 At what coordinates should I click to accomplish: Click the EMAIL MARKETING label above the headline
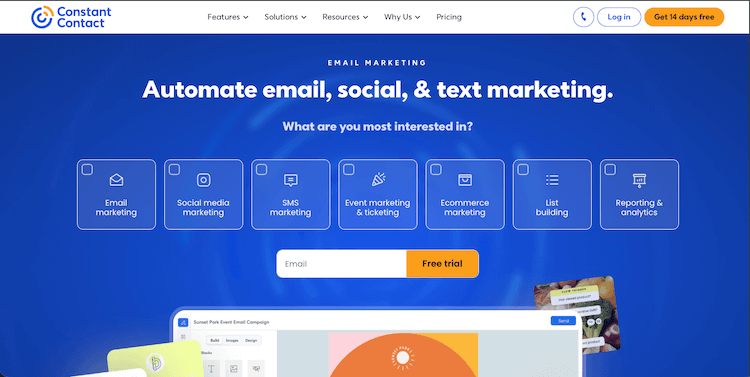click(377, 63)
